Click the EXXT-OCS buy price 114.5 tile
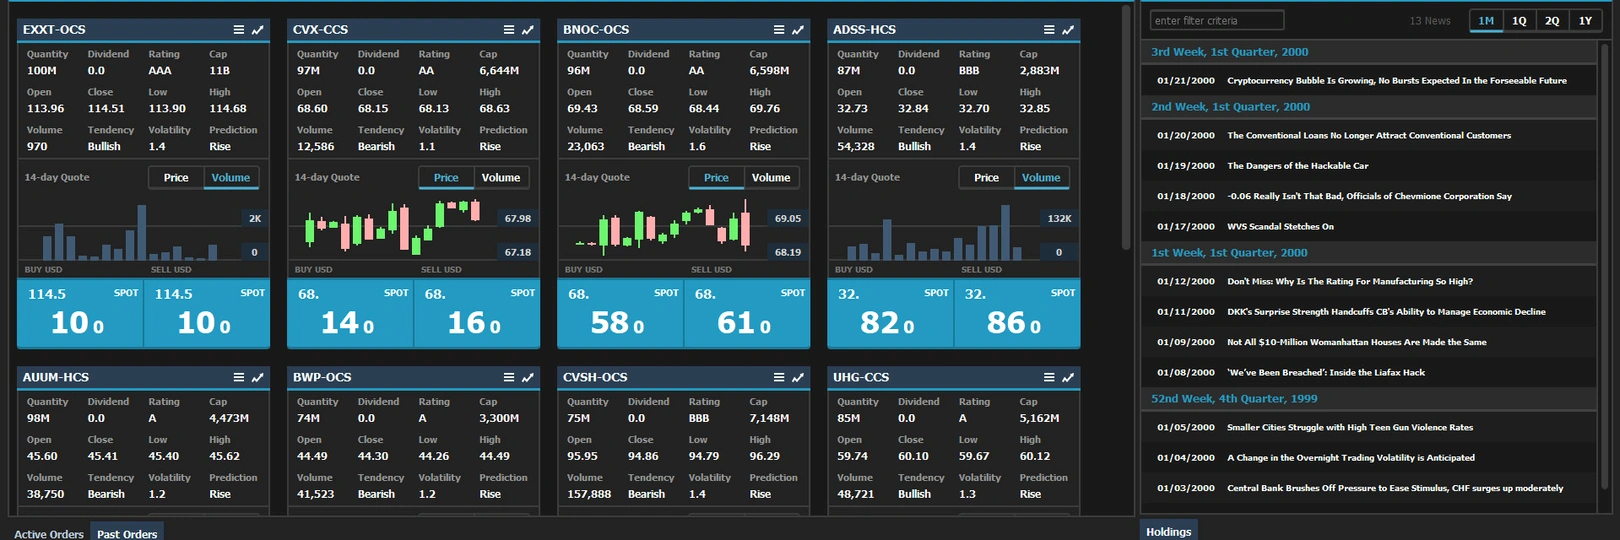The image size is (1620, 540). coord(80,312)
